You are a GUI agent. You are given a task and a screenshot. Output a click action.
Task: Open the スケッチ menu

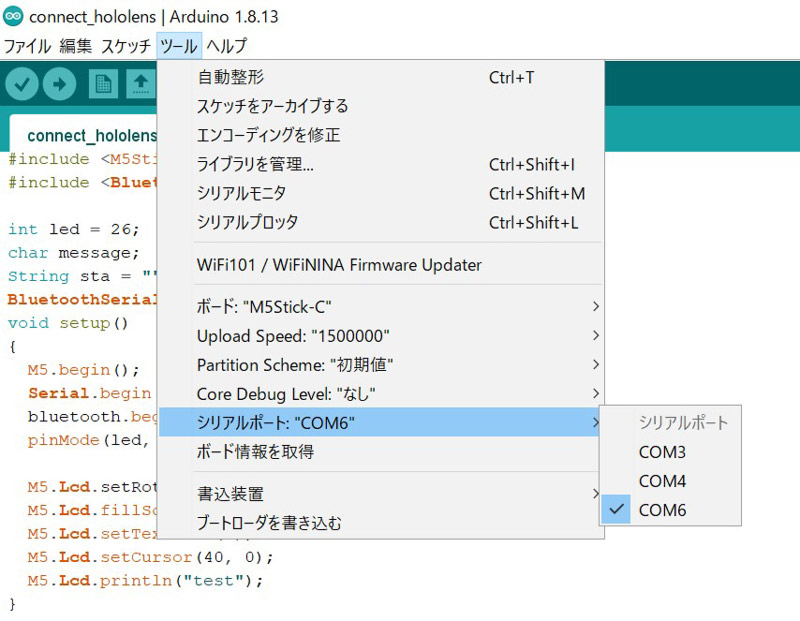126,46
